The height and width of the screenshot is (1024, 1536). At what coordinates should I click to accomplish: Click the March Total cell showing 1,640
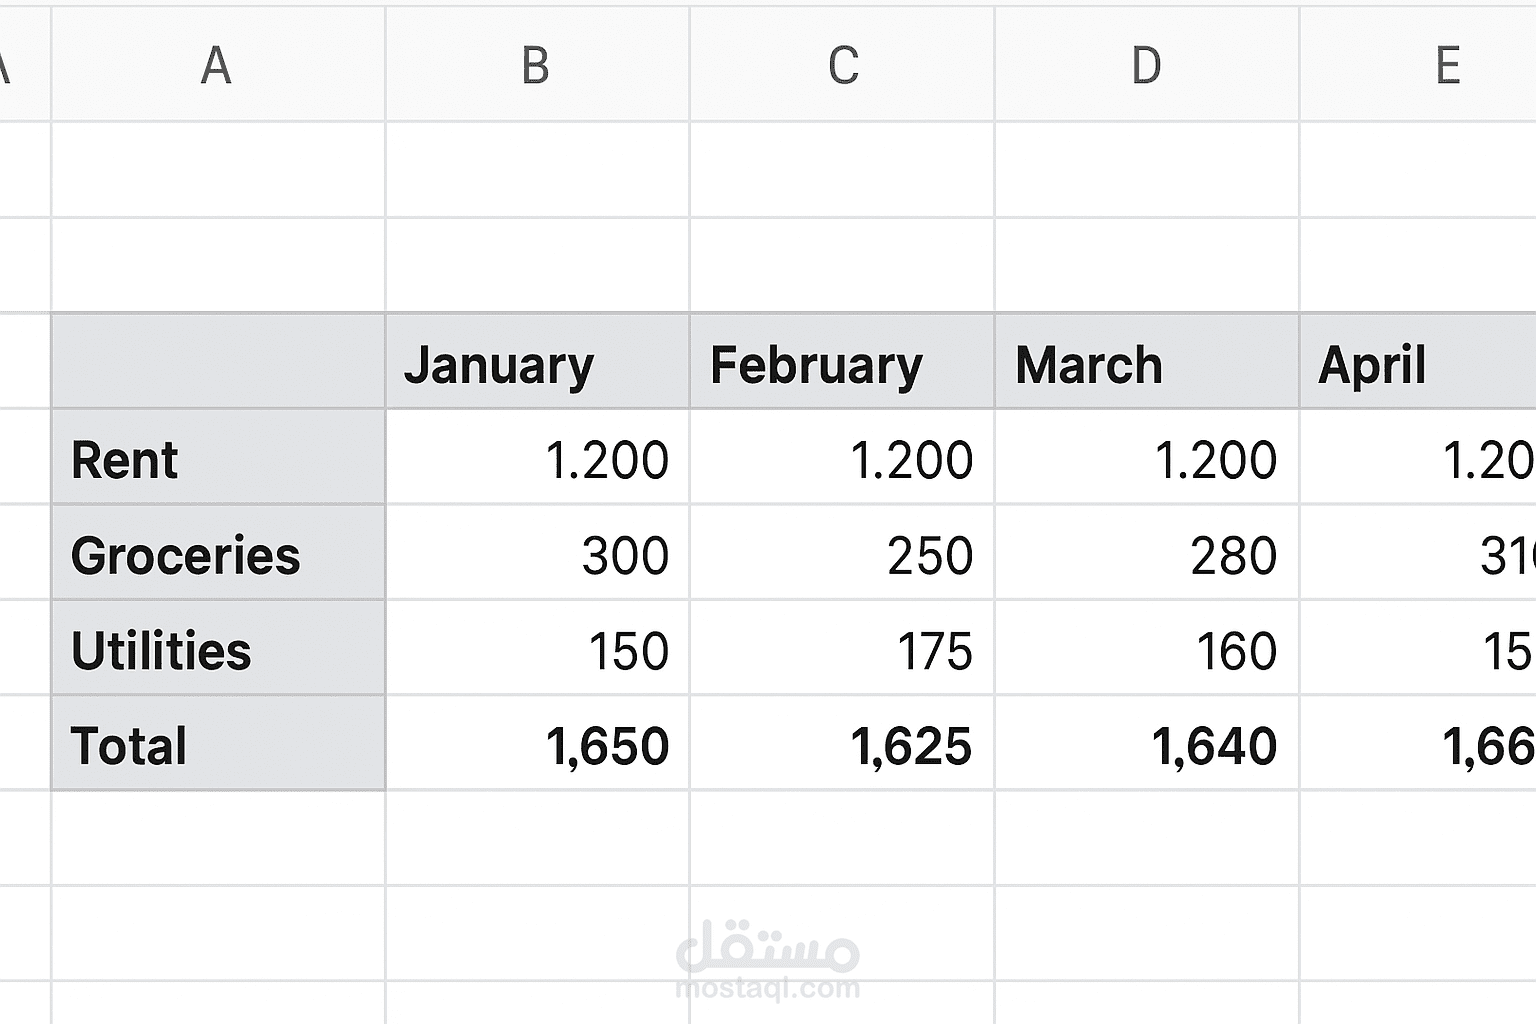1213,744
